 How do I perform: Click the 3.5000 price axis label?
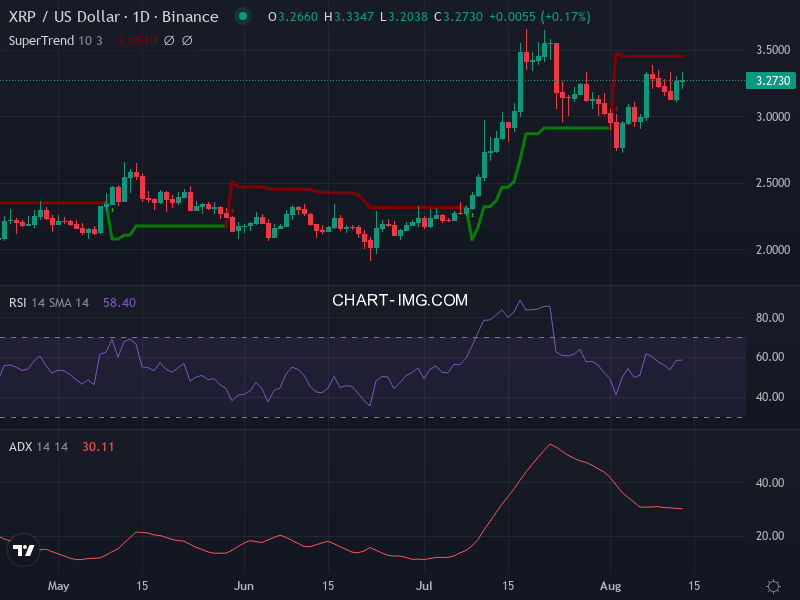pos(772,50)
